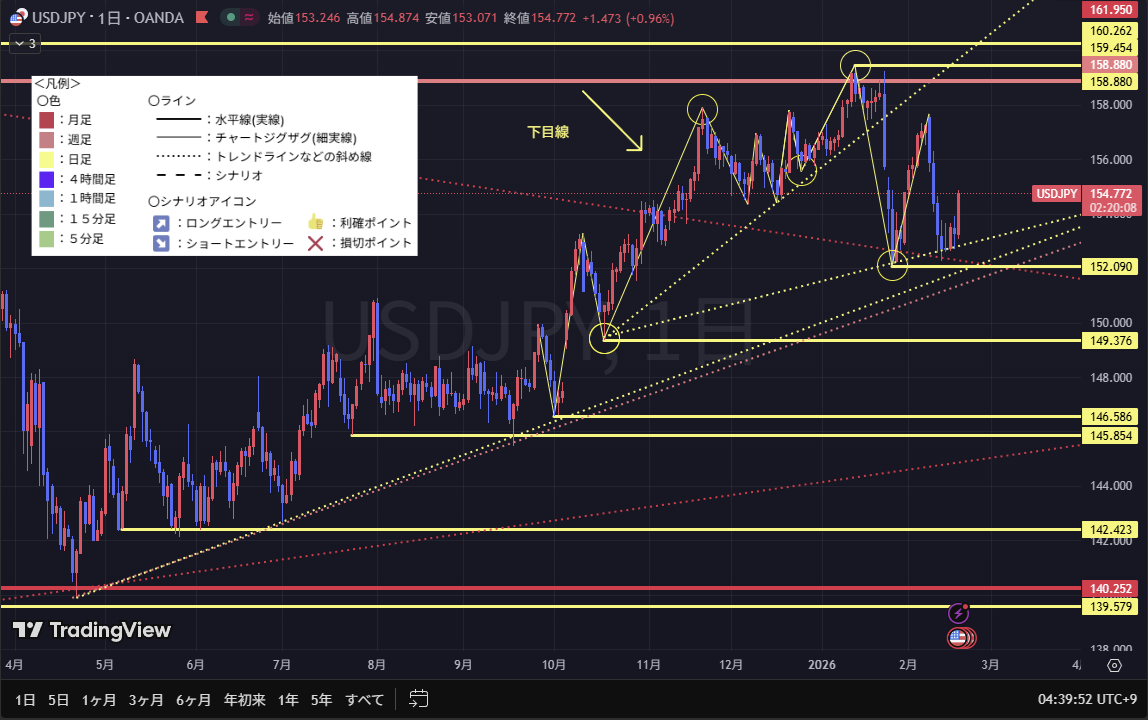Choose the 5年 range button

321,699
